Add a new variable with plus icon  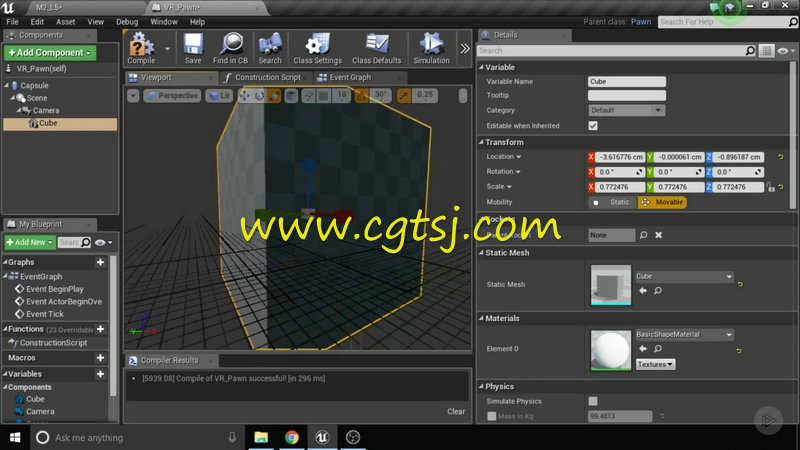pos(101,374)
